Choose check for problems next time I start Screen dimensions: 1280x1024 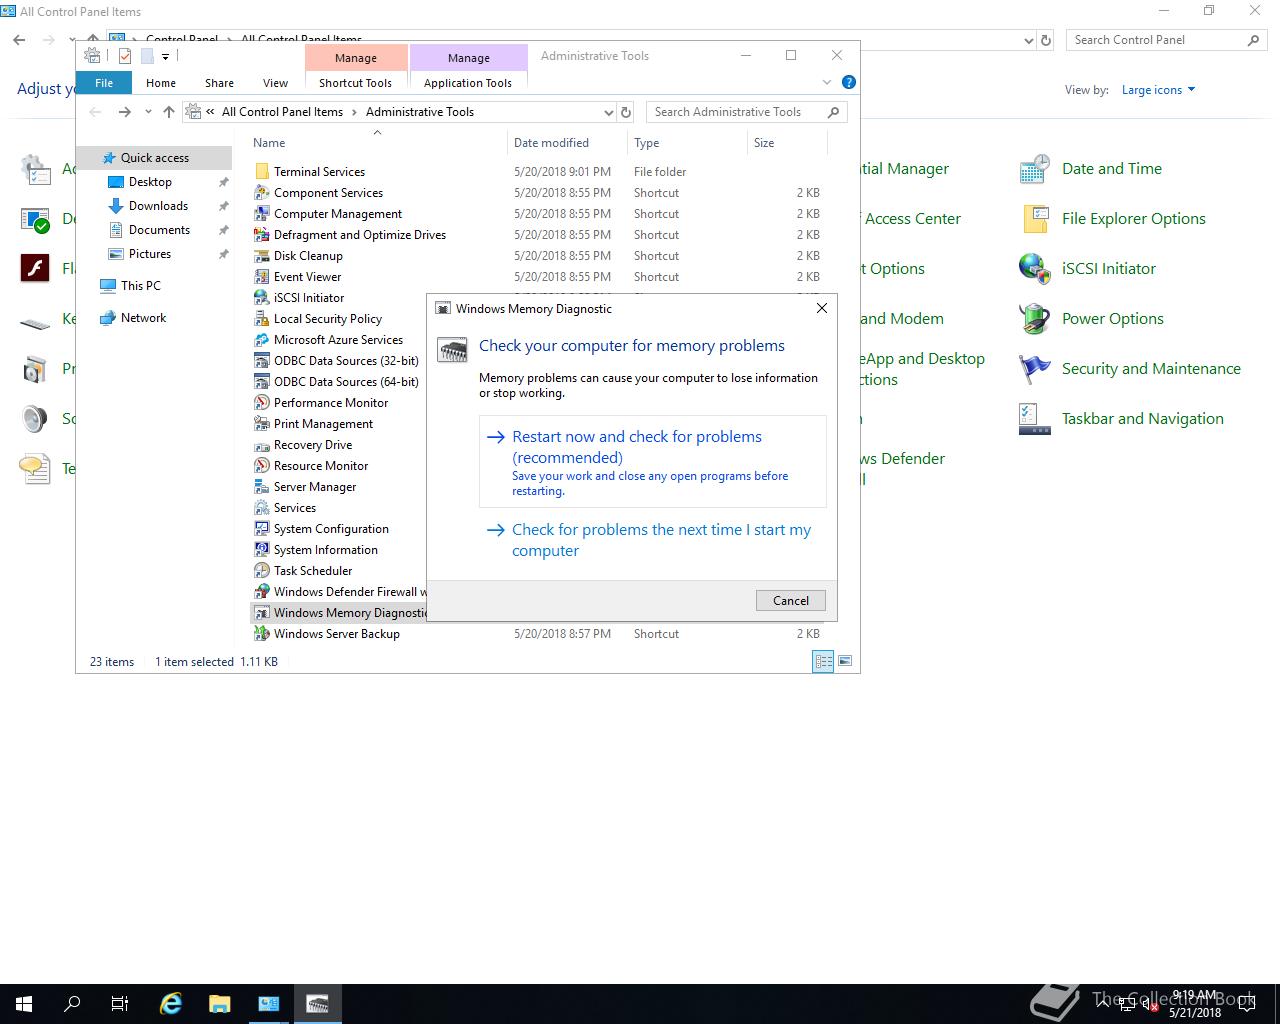[x=653, y=540]
